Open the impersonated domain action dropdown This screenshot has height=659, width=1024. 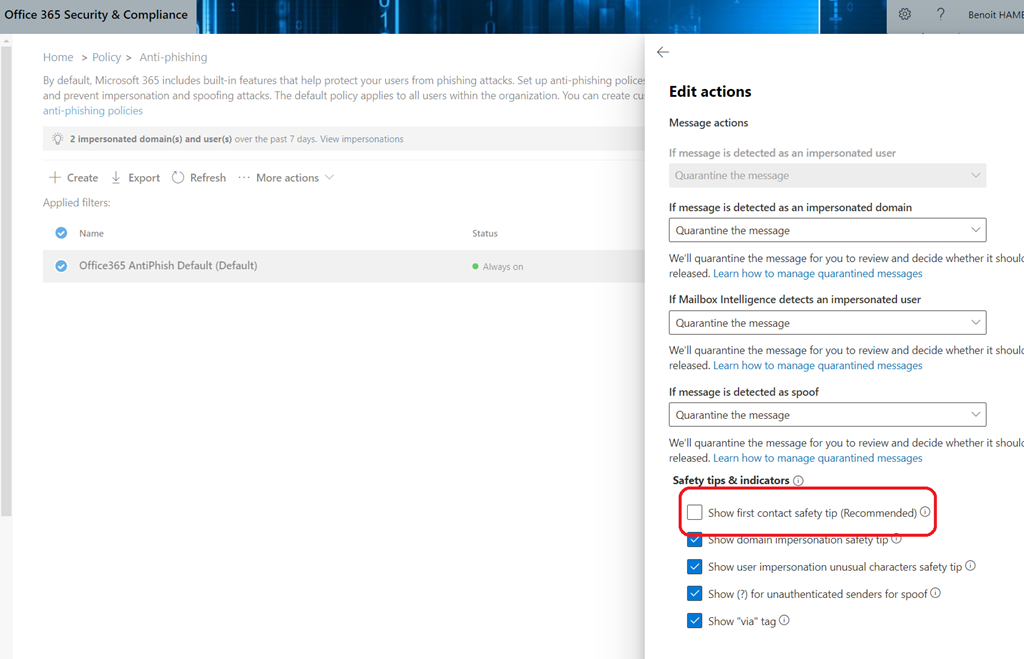pyautogui.click(x=827, y=230)
